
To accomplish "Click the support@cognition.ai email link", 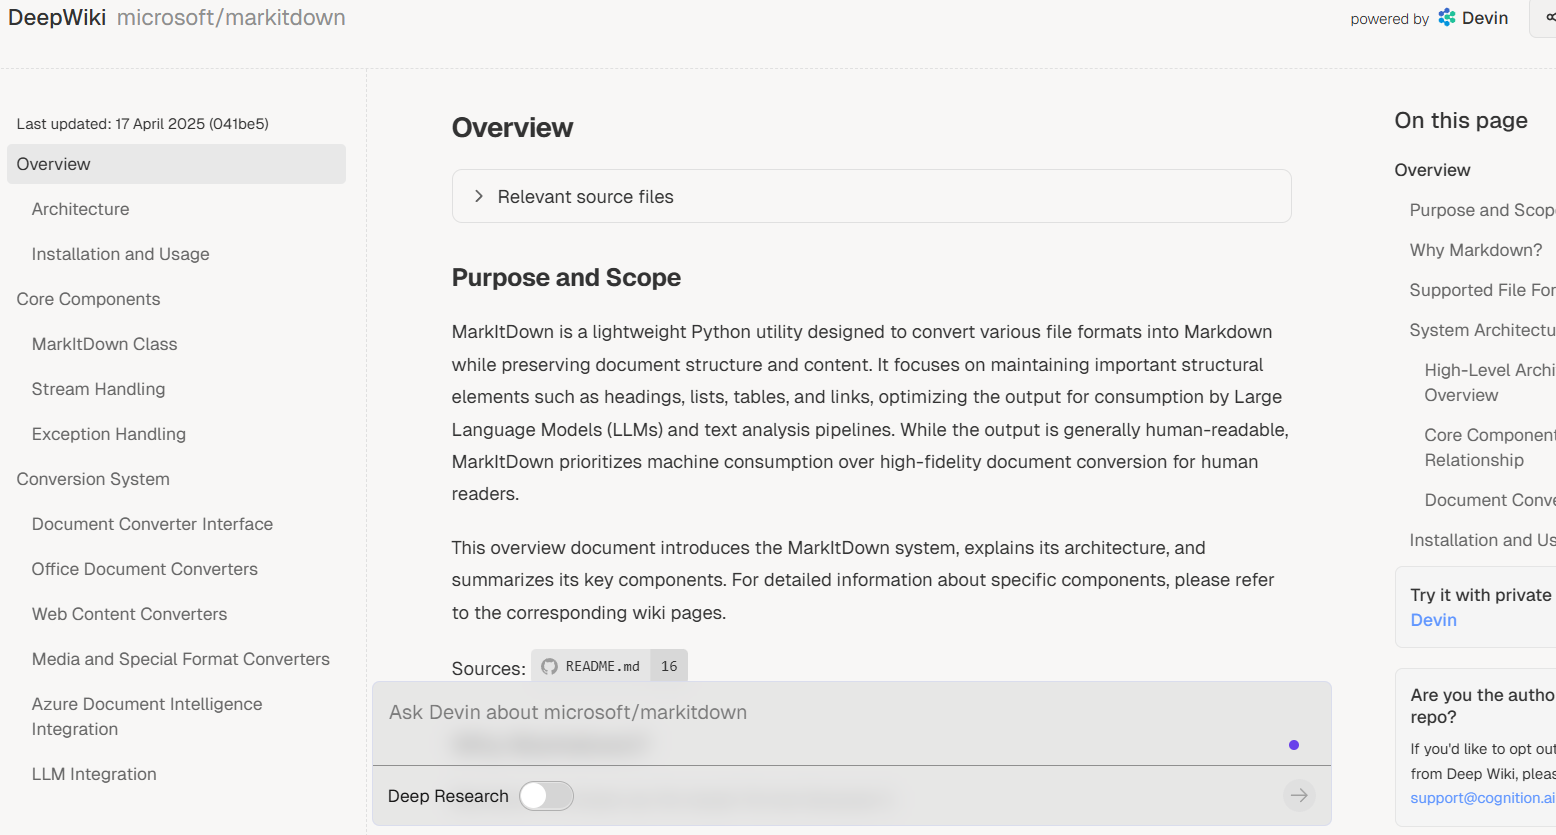I will (1482, 798).
